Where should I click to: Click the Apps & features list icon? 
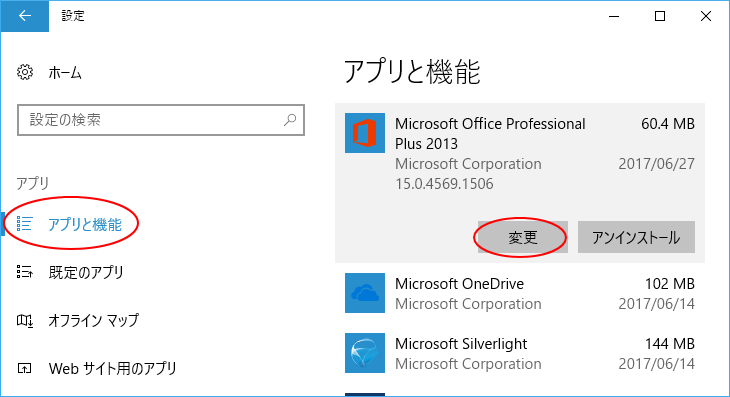click(24, 224)
